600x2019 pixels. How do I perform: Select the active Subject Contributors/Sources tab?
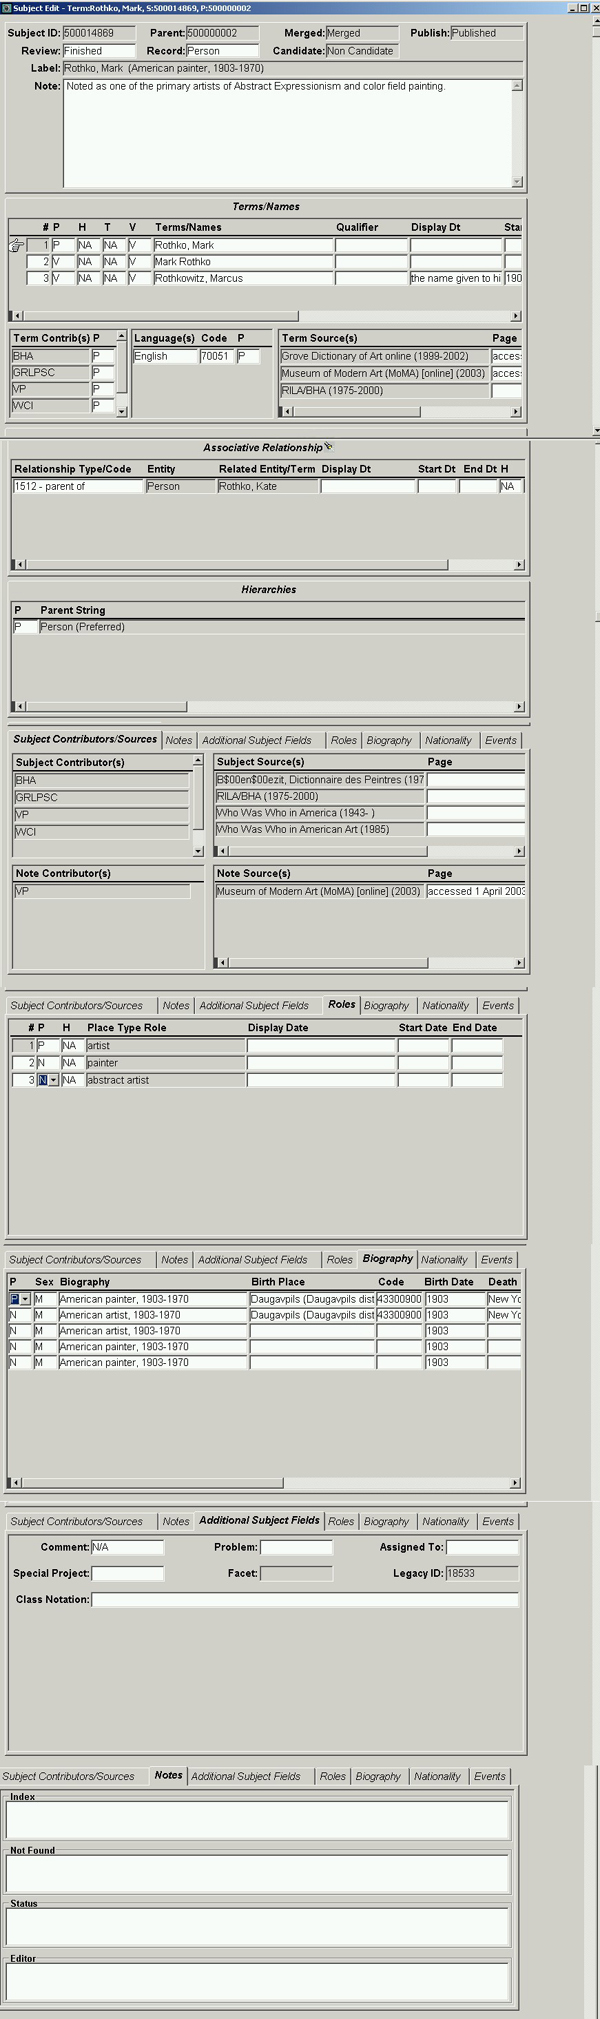(x=85, y=739)
